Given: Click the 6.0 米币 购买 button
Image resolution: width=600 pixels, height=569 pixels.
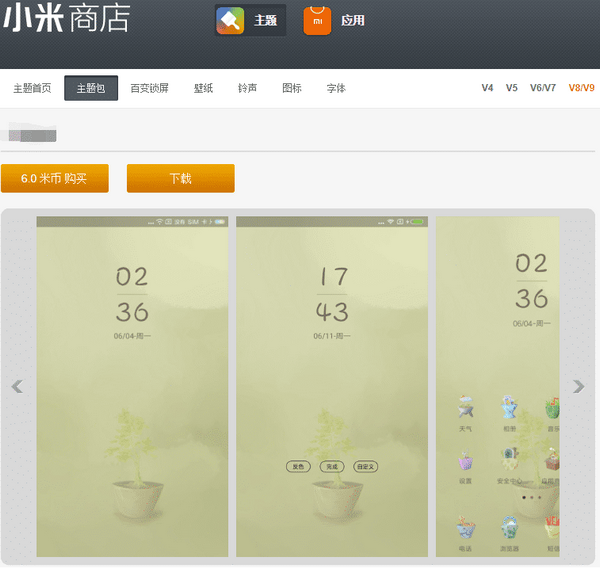Looking at the screenshot, I should 54,178.
